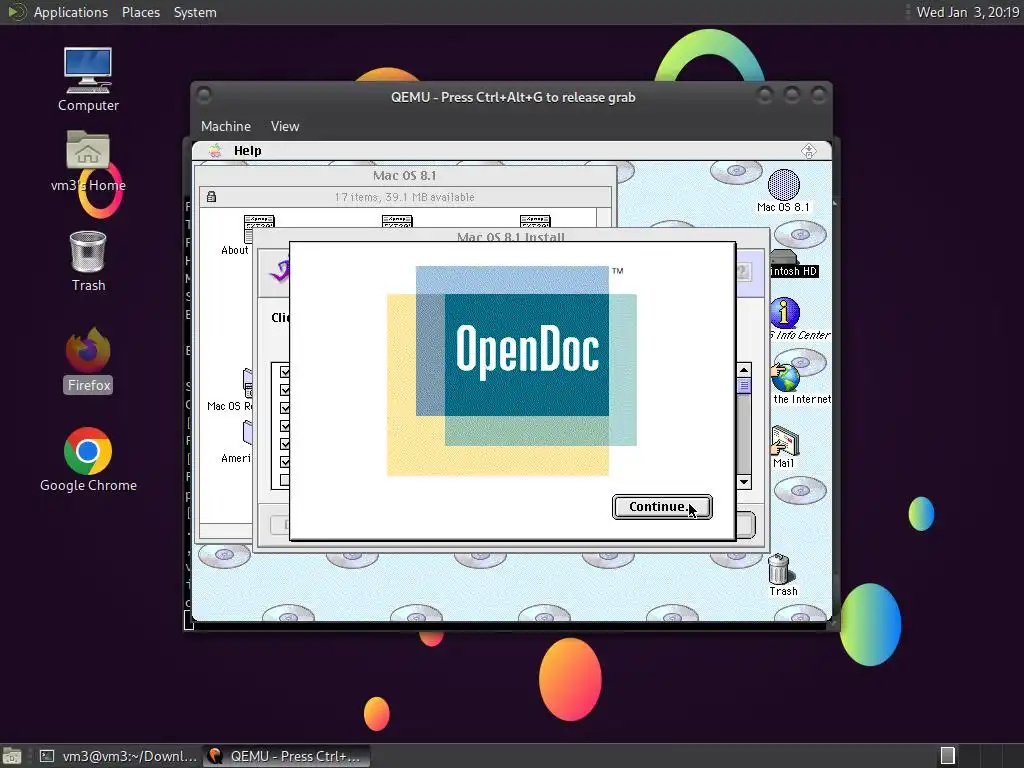Screen dimensions: 1024x768
Task: Toggle the first checkbox in installer list
Action: click(x=285, y=372)
